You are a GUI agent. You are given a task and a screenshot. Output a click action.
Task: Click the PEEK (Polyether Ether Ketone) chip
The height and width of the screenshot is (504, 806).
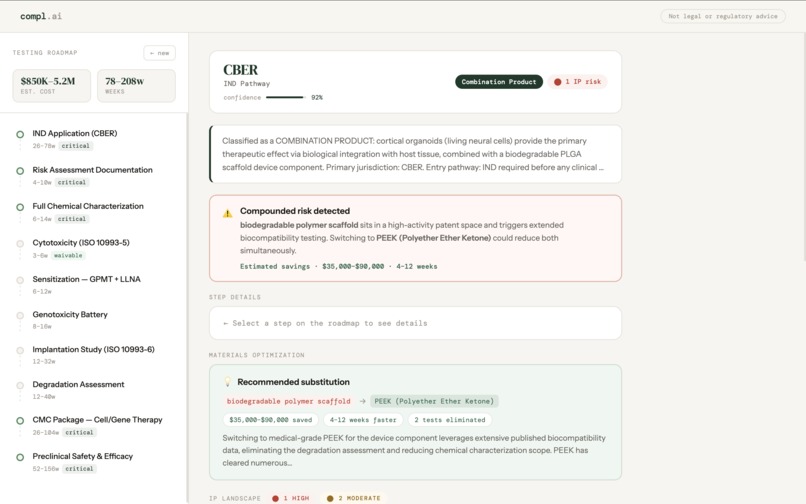tap(434, 401)
